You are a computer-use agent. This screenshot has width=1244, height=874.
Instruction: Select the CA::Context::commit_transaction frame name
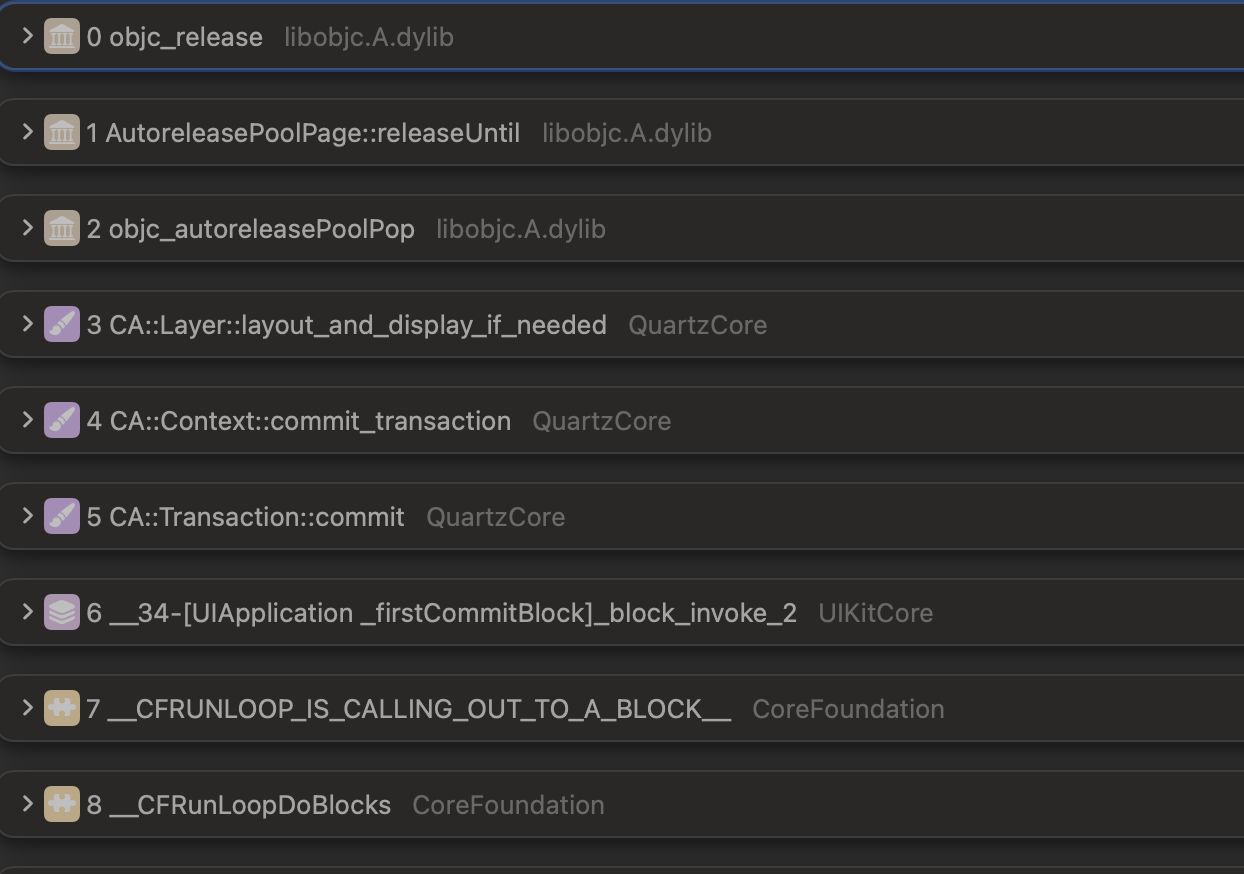pos(310,421)
